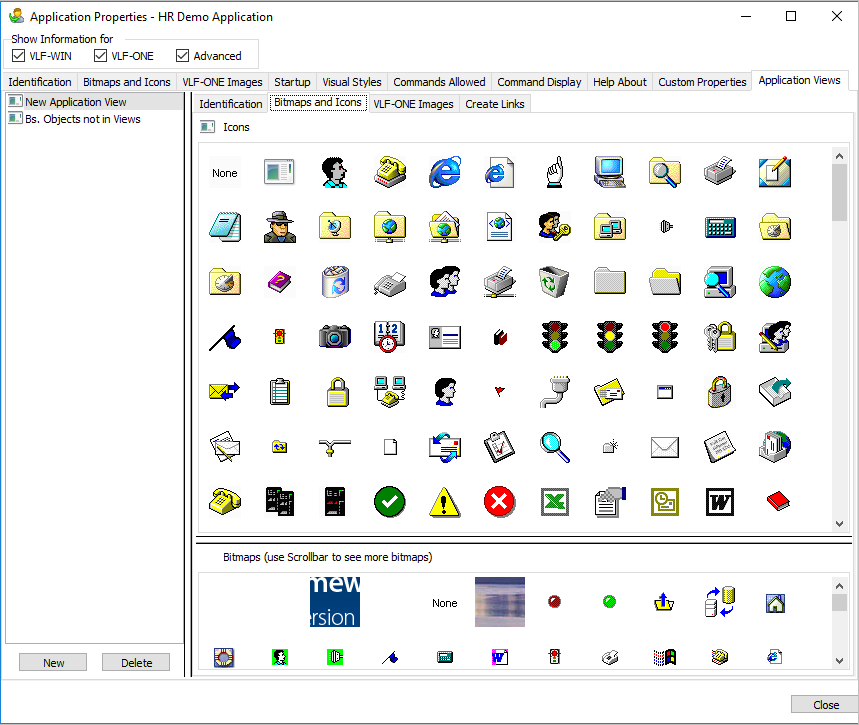
Task: Choose the yellow telephone icon in first row
Action: [390, 173]
